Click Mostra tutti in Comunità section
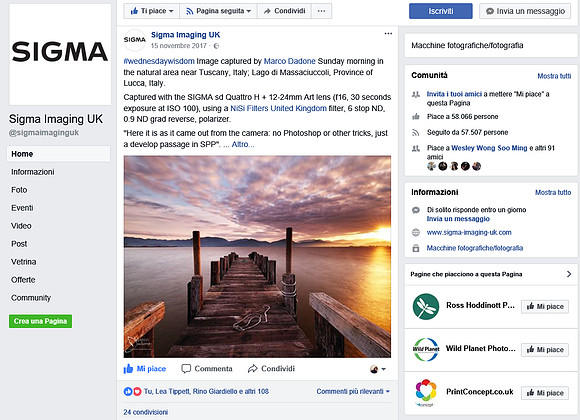 click(554, 76)
